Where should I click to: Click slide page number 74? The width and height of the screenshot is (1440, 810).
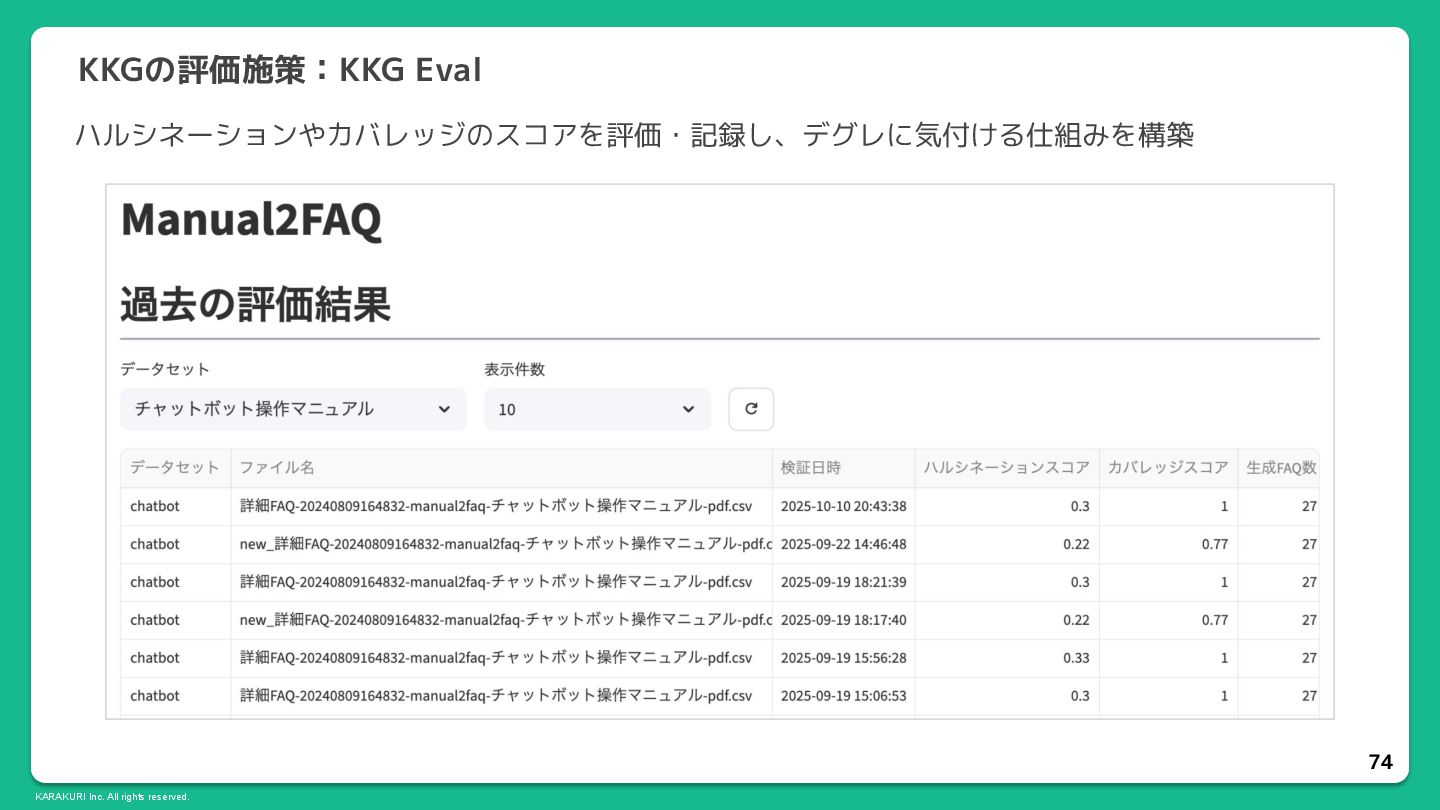point(1380,762)
